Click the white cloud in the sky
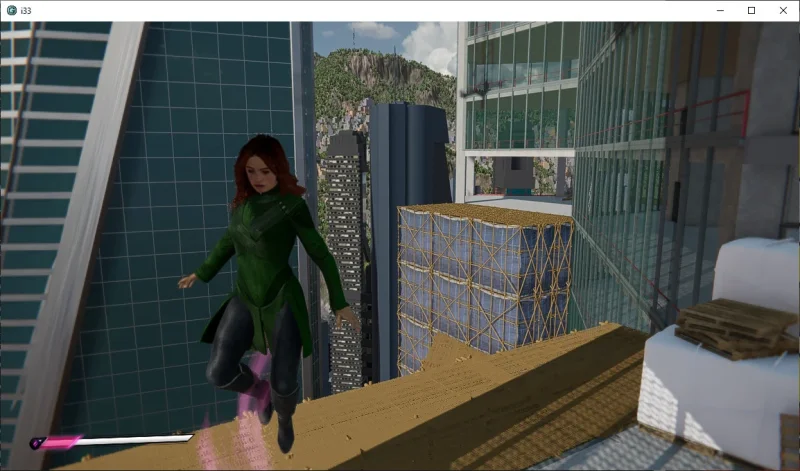The height and width of the screenshot is (471, 800). click(432, 45)
